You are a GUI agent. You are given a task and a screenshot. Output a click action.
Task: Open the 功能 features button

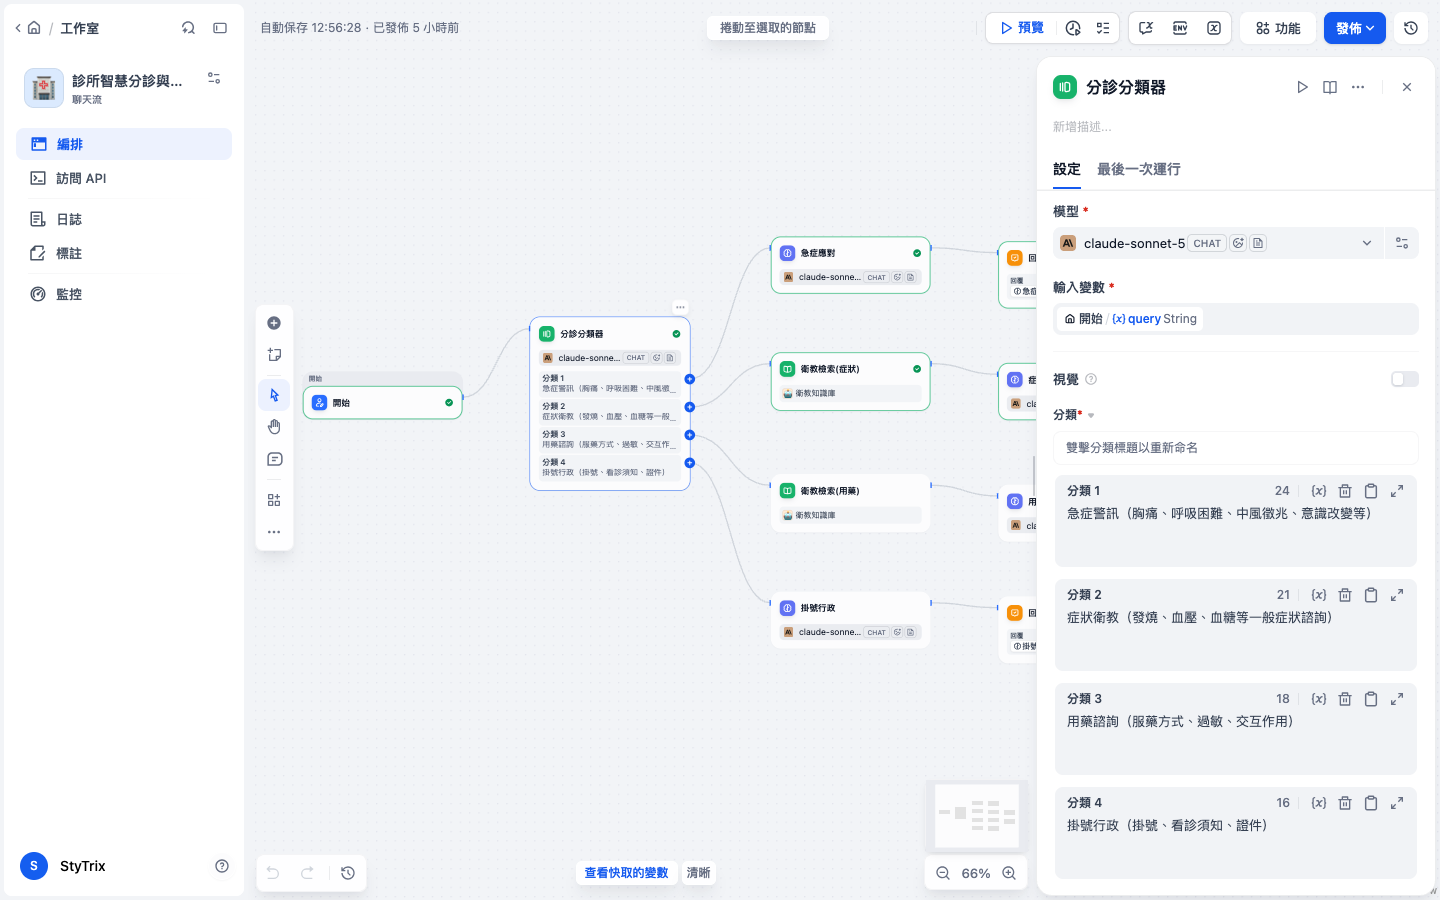(x=1278, y=28)
